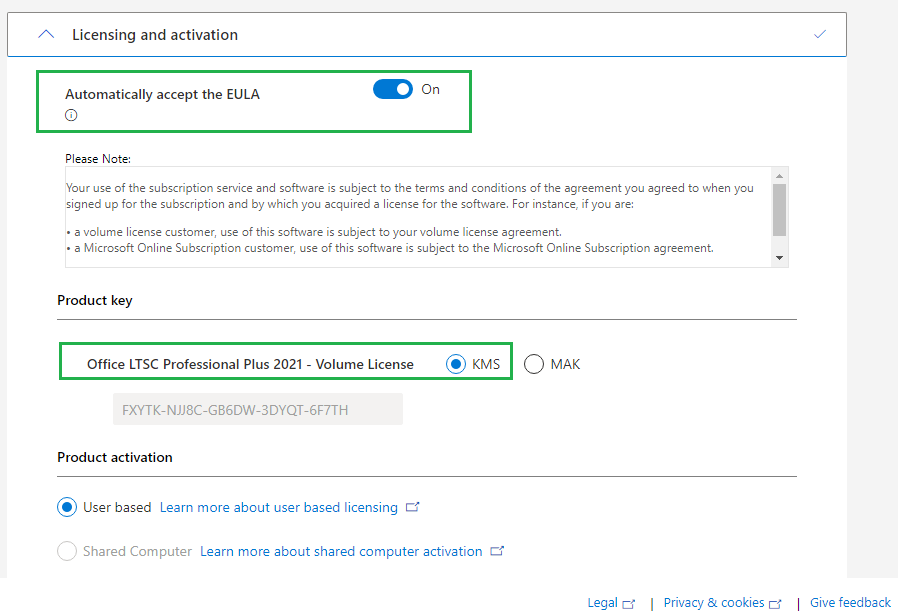The height and width of the screenshot is (616, 898).
Task: Open Privacy & cookies link
Action: [714, 603]
